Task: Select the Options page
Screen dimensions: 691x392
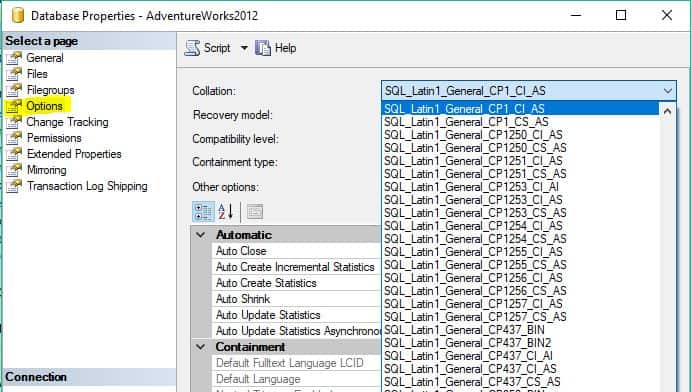Action: point(44,106)
